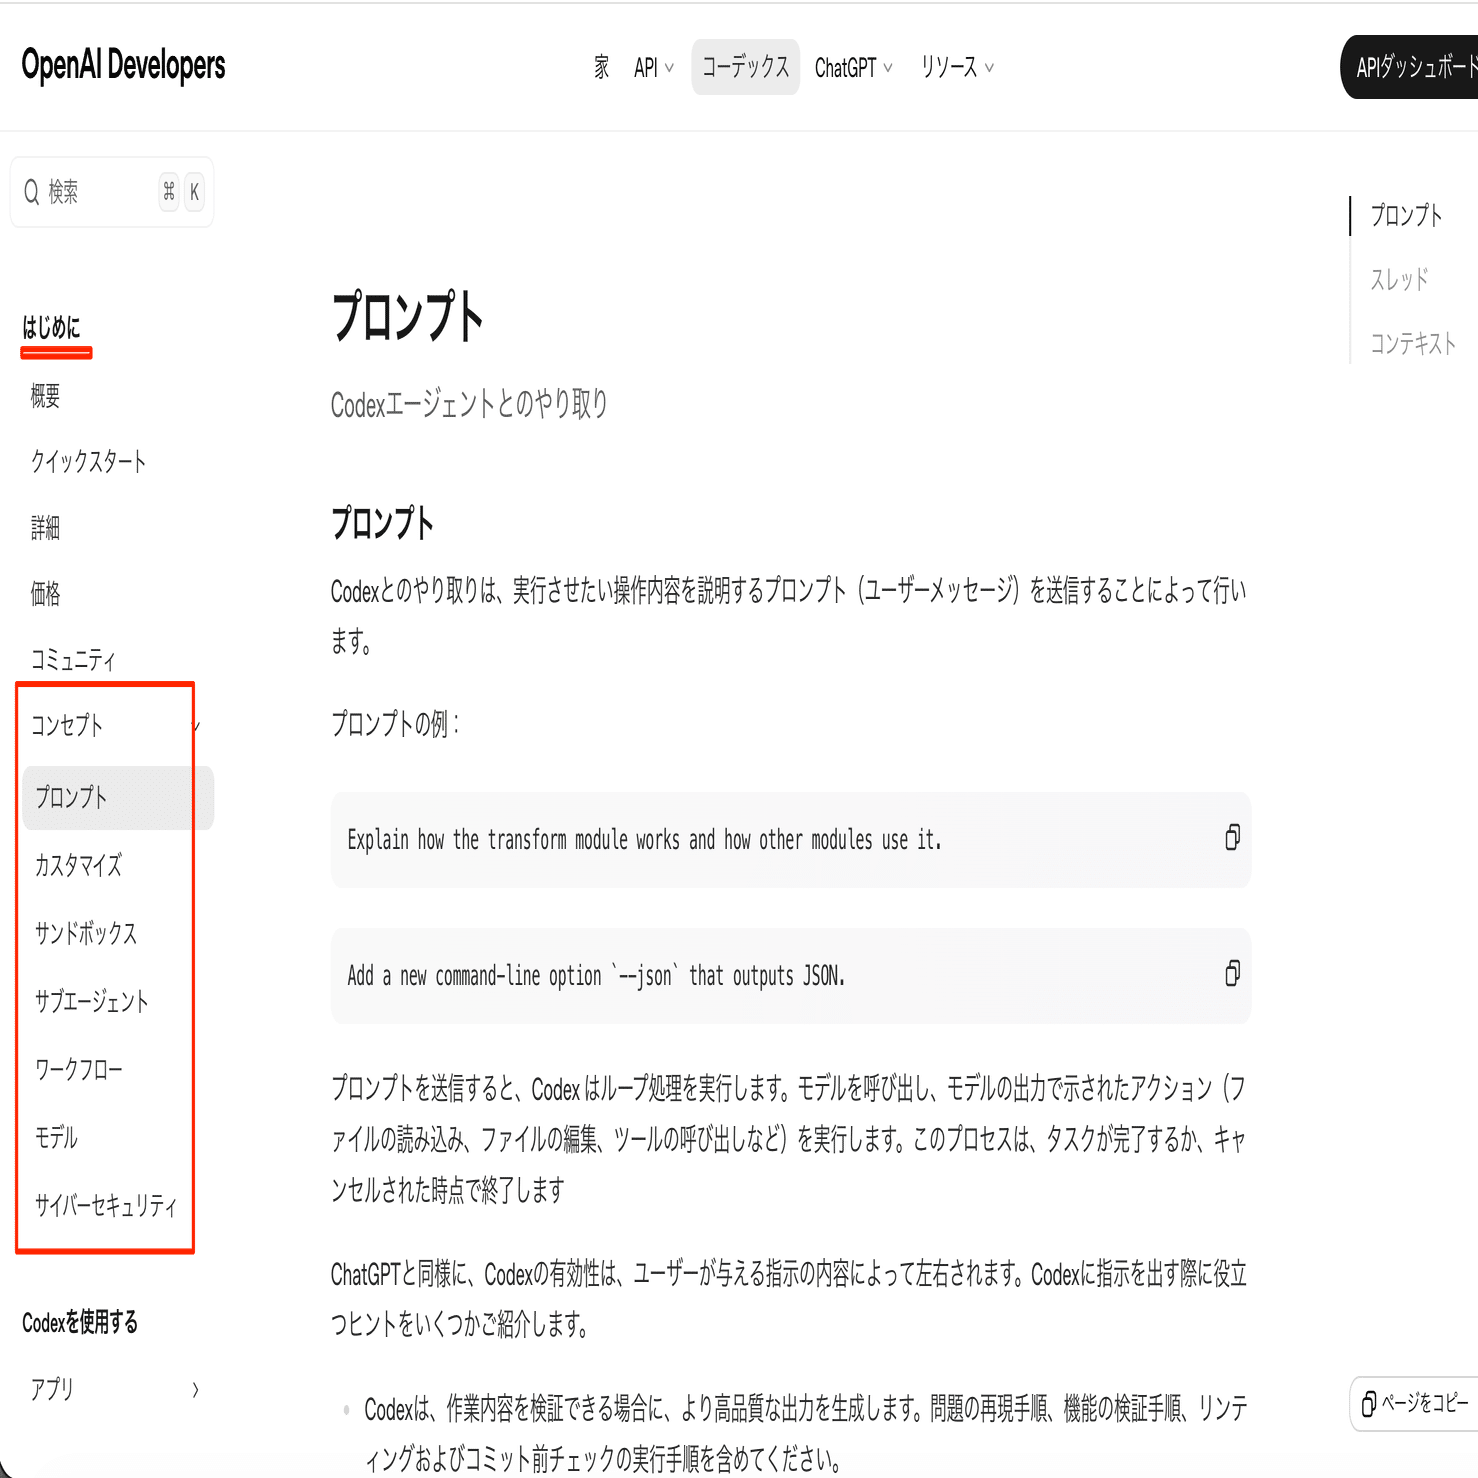1478x1478 pixels.
Task: Select the コーデックス tab in header
Action: pyautogui.click(x=745, y=67)
